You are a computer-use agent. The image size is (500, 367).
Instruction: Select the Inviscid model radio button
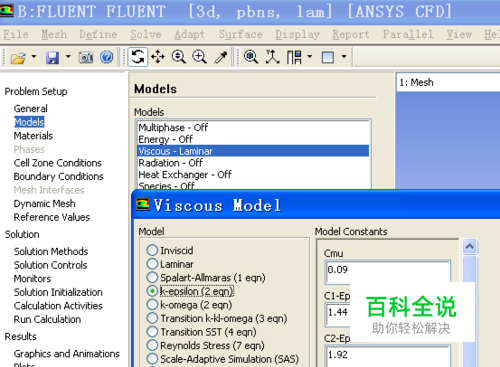click(152, 250)
